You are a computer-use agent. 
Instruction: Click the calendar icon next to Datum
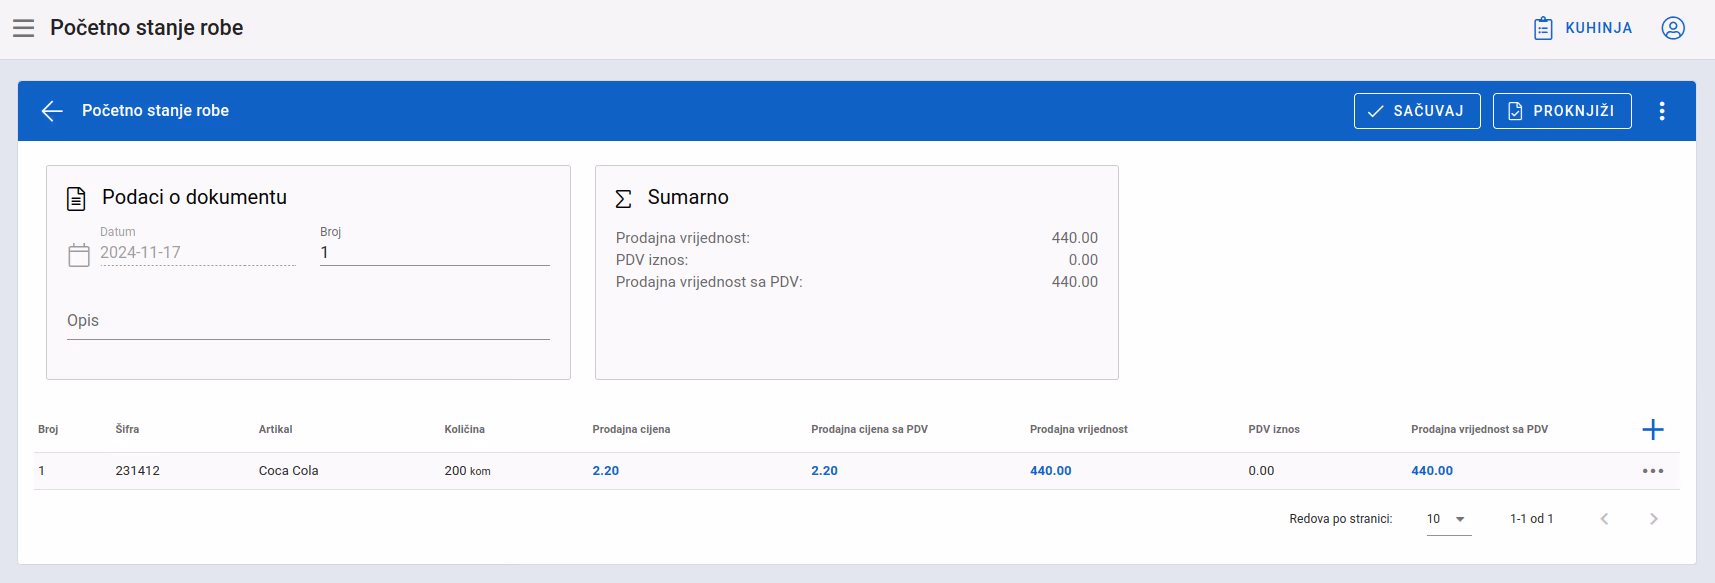pos(79,255)
